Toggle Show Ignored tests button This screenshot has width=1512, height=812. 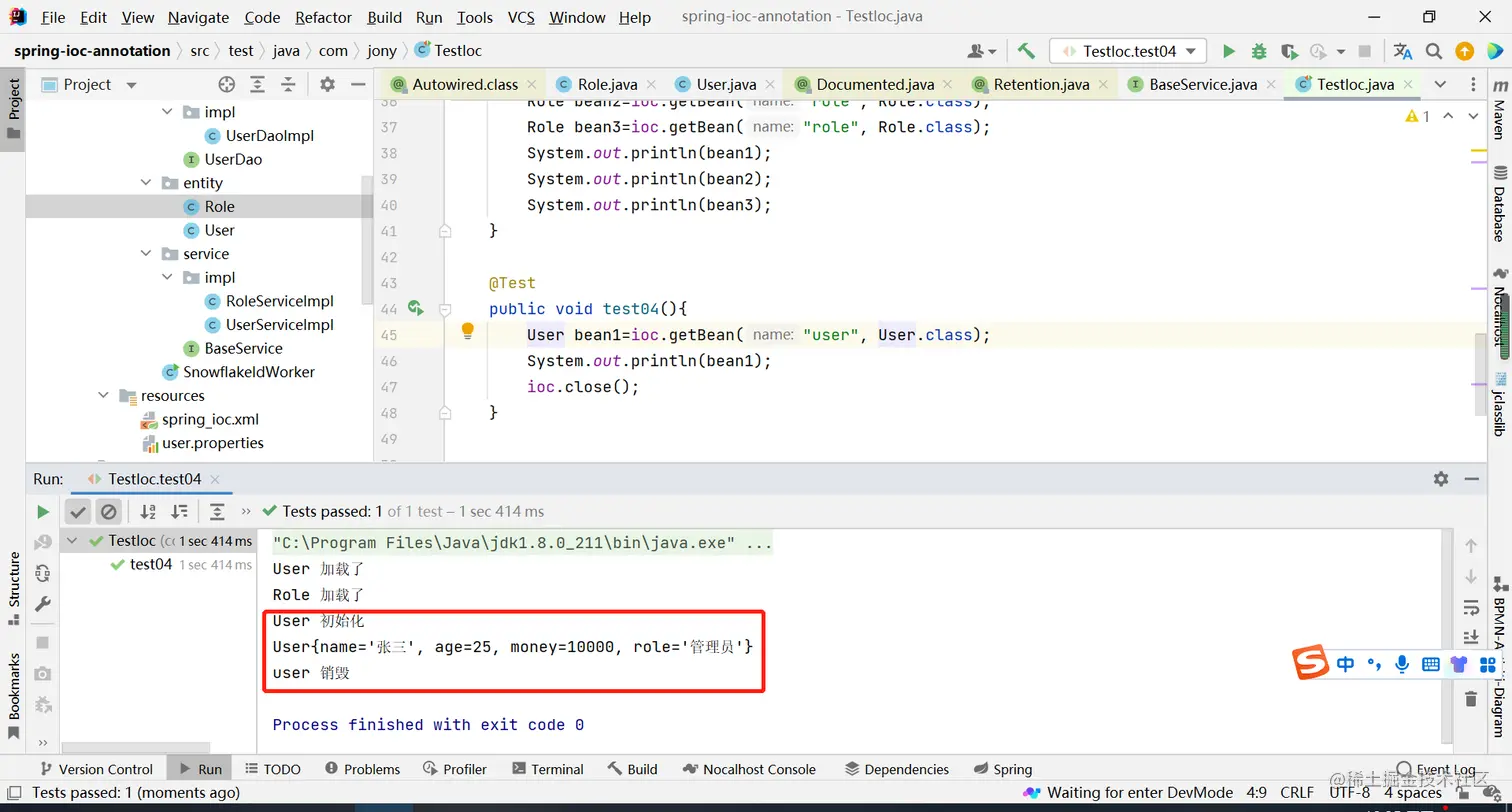(x=108, y=512)
